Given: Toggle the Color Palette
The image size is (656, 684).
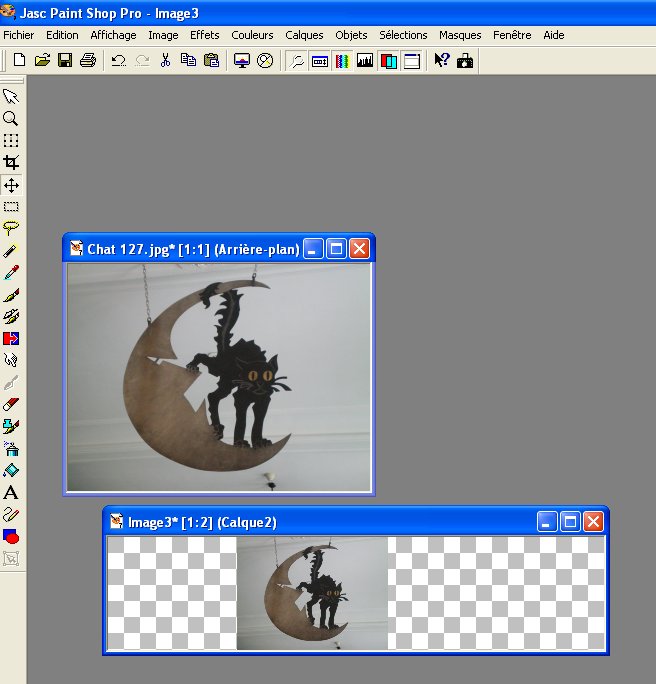Looking at the screenshot, I should [342, 60].
